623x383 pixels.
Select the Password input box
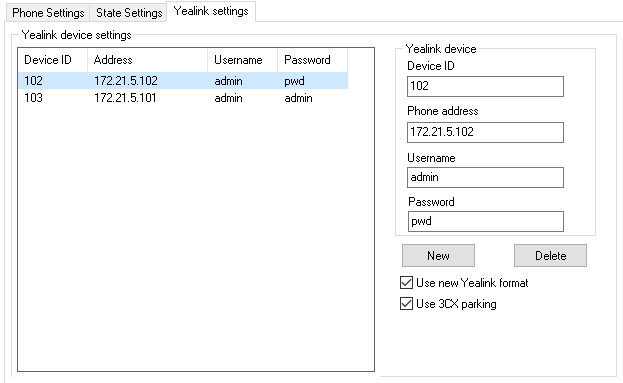486,221
